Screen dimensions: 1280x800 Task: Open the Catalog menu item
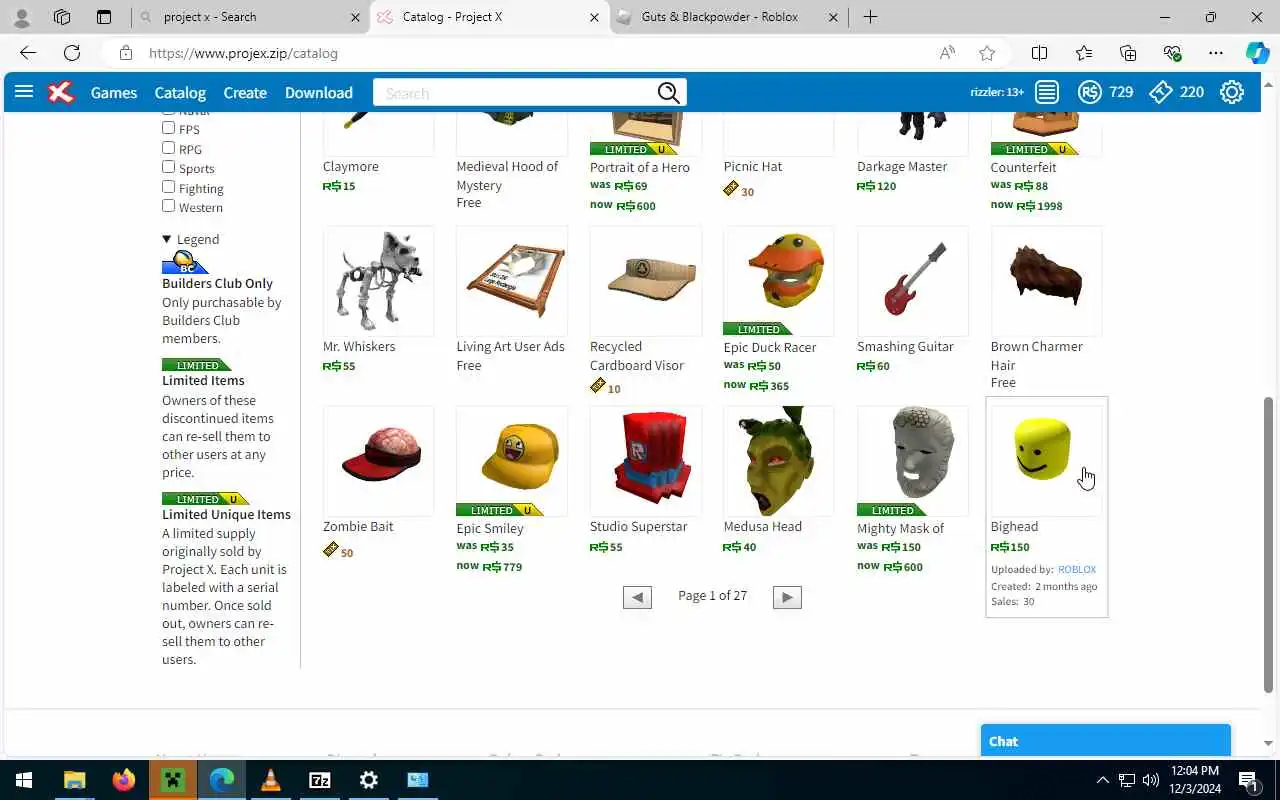click(x=180, y=92)
